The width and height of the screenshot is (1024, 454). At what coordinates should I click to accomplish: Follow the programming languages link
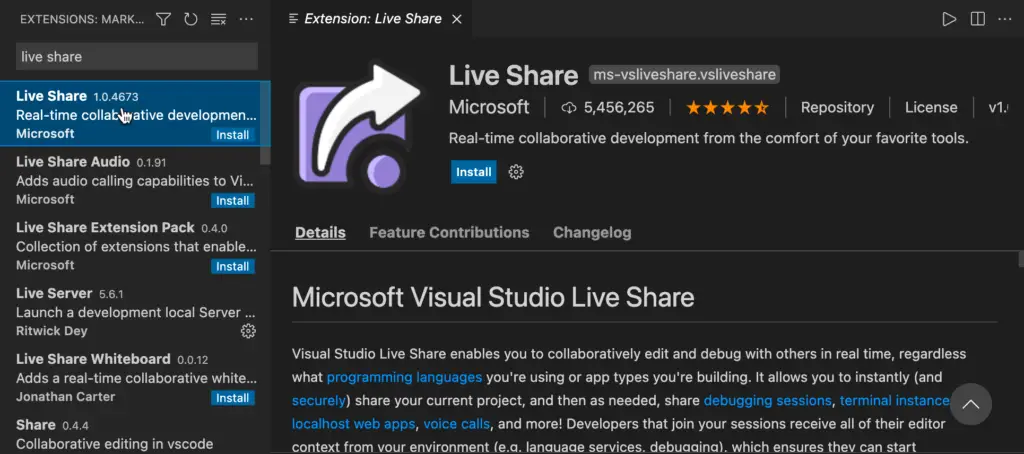point(404,378)
